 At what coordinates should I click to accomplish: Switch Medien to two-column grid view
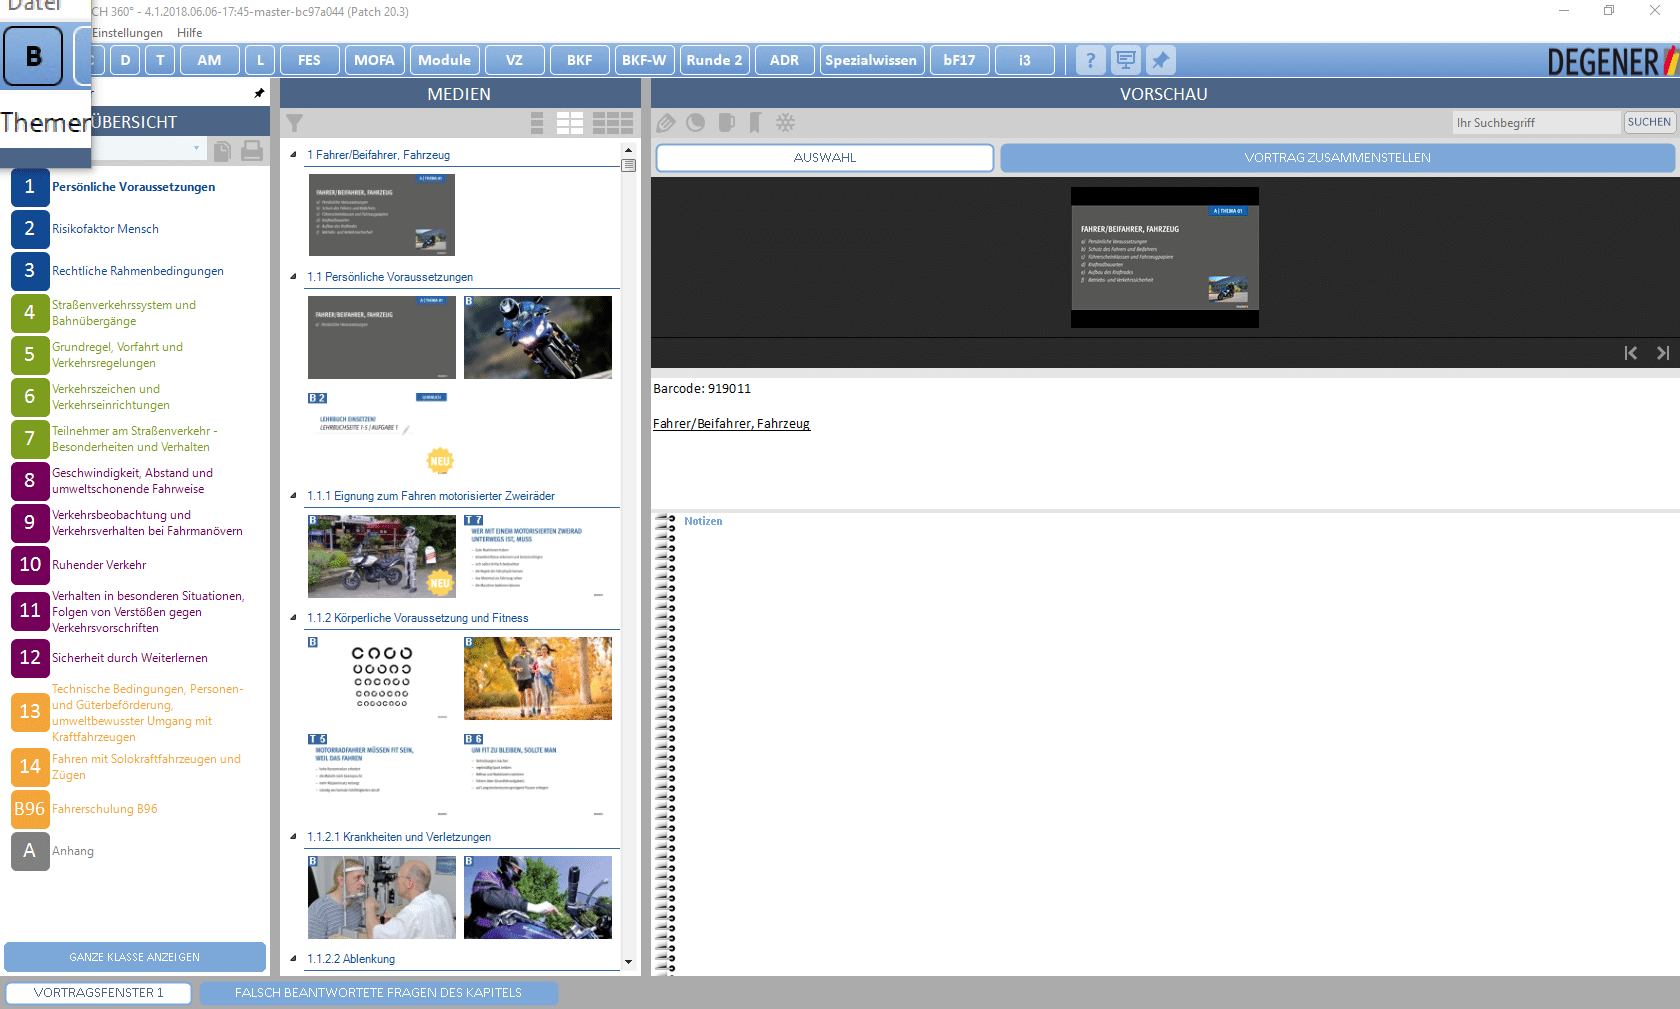(x=570, y=123)
